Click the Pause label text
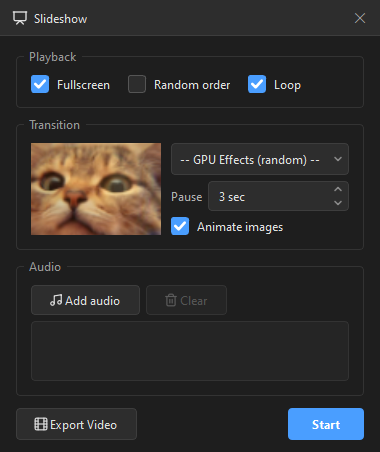Image resolution: width=380 pixels, height=452 pixels. [x=187, y=197]
